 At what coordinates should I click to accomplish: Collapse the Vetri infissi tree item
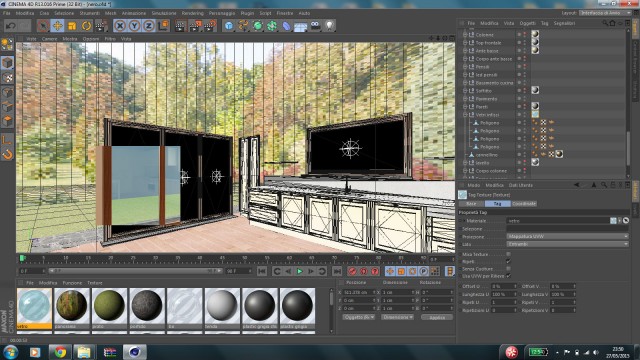click(465, 115)
